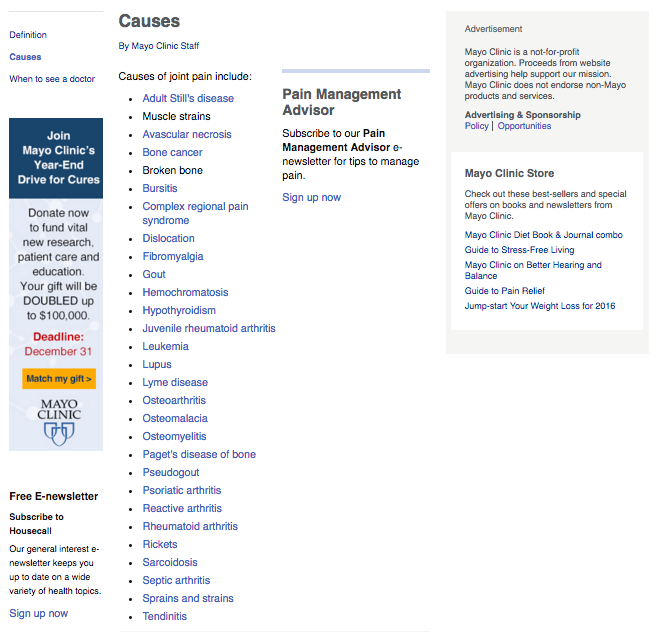This screenshot has width=660, height=632.
Task: Open Guide to Stress-Free Living link
Action: 519,250
